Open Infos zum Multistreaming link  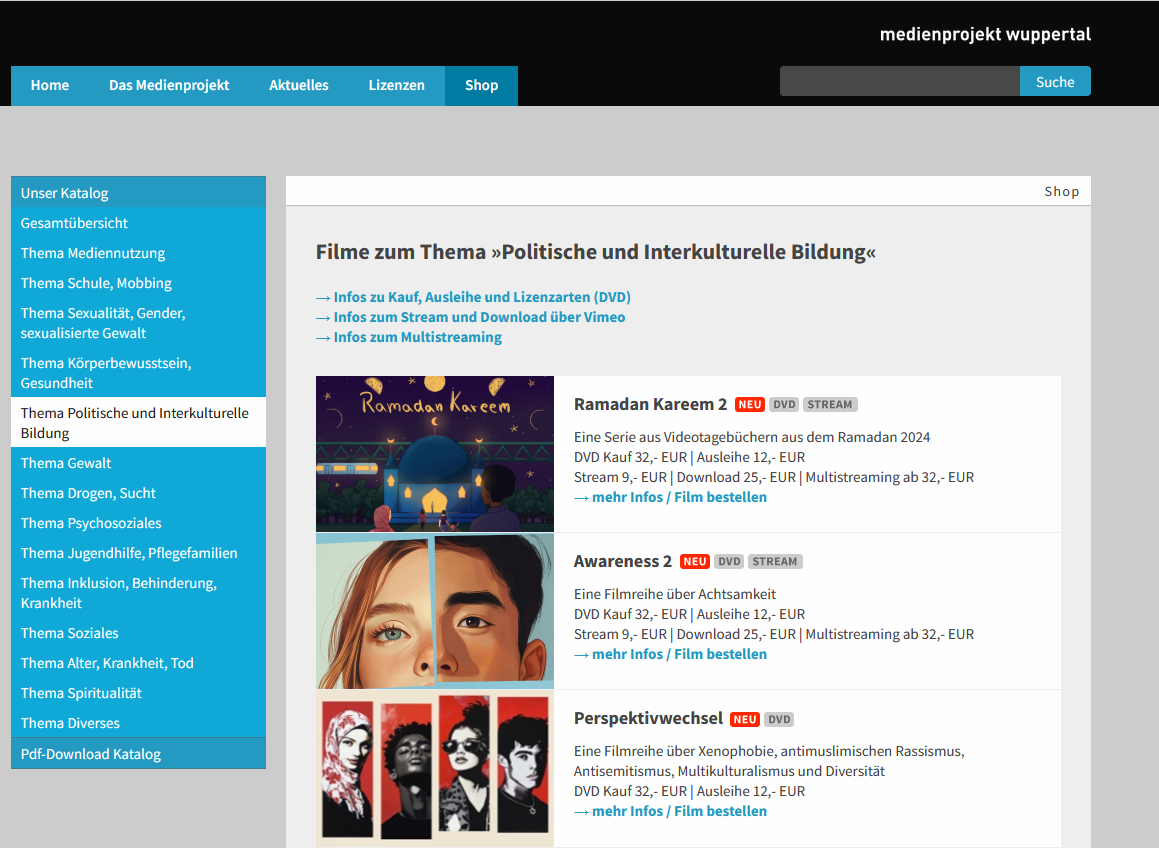point(409,337)
